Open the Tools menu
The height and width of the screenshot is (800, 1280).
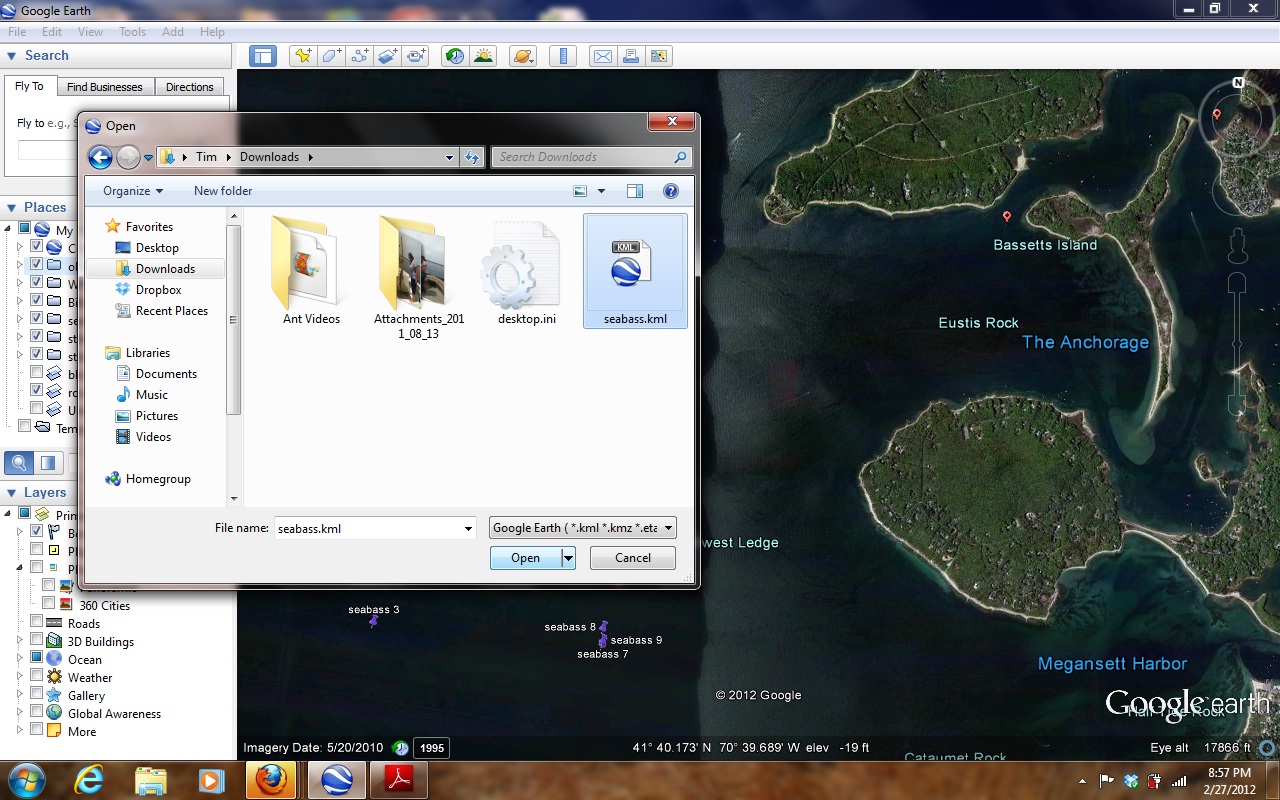point(133,32)
